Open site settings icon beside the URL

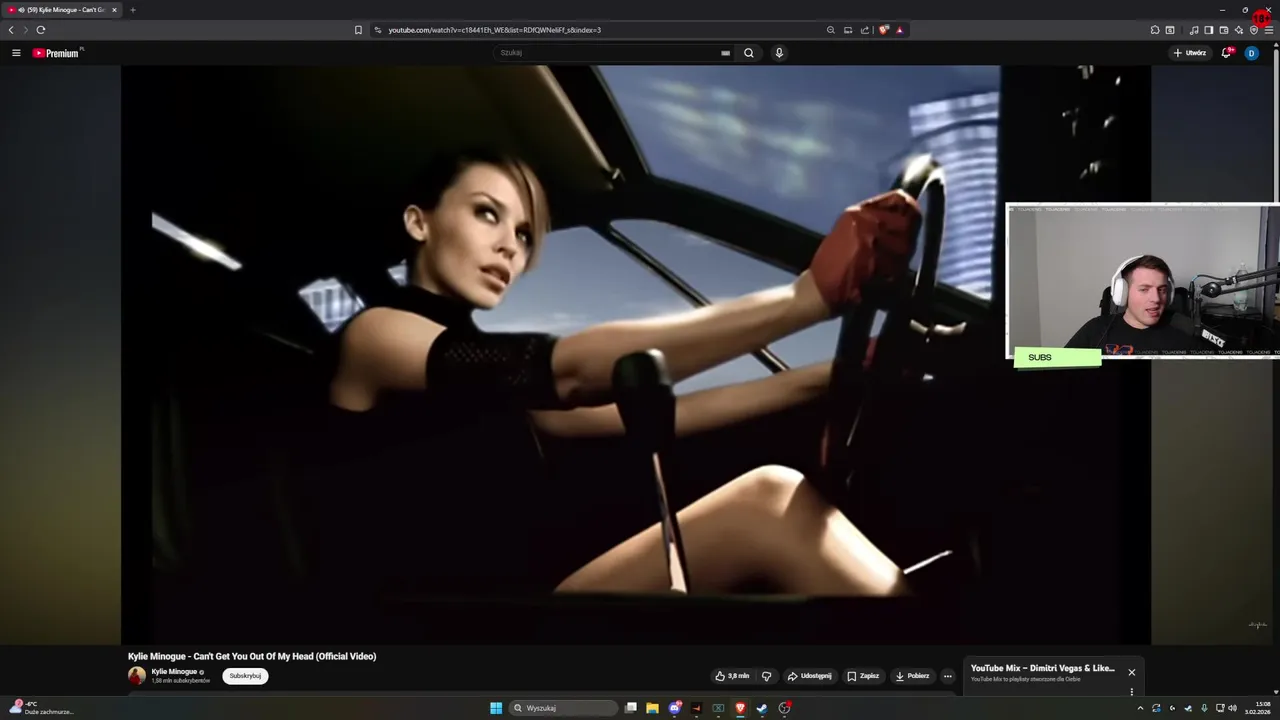[378, 30]
